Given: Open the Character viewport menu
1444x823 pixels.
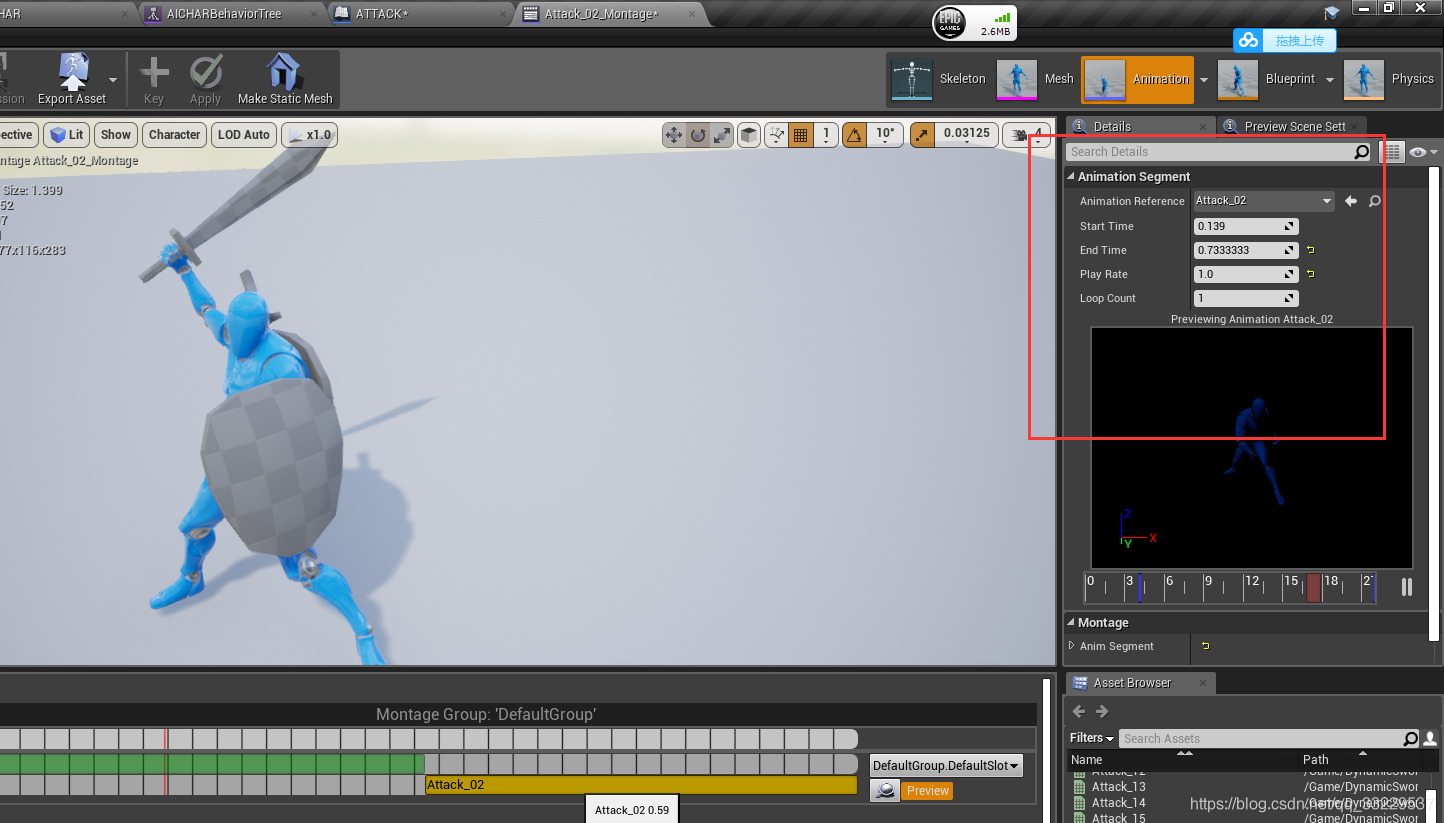Looking at the screenshot, I should coord(175,135).
